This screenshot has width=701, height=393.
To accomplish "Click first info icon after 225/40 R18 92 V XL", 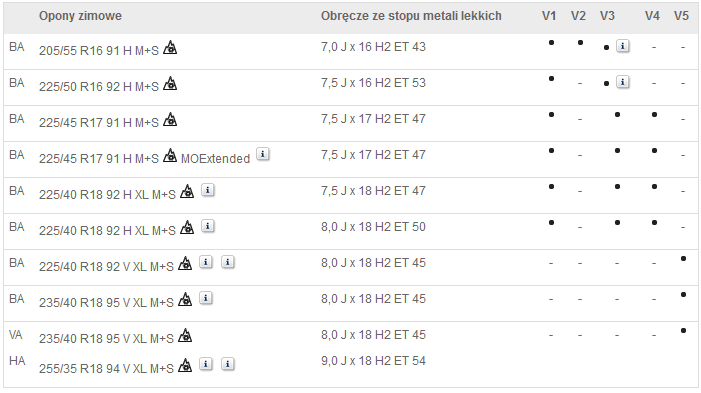I will (x=206, y=262).
